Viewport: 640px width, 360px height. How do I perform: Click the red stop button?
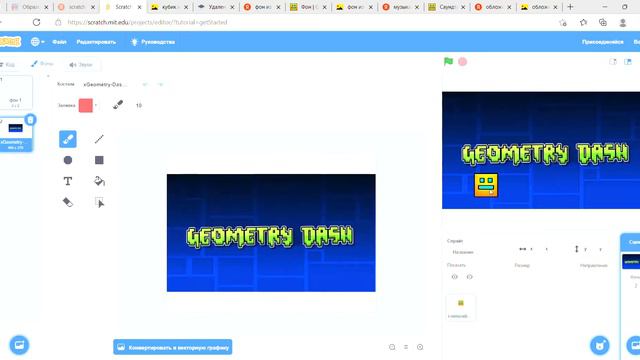pyautogui.click(x=462, y=62)
